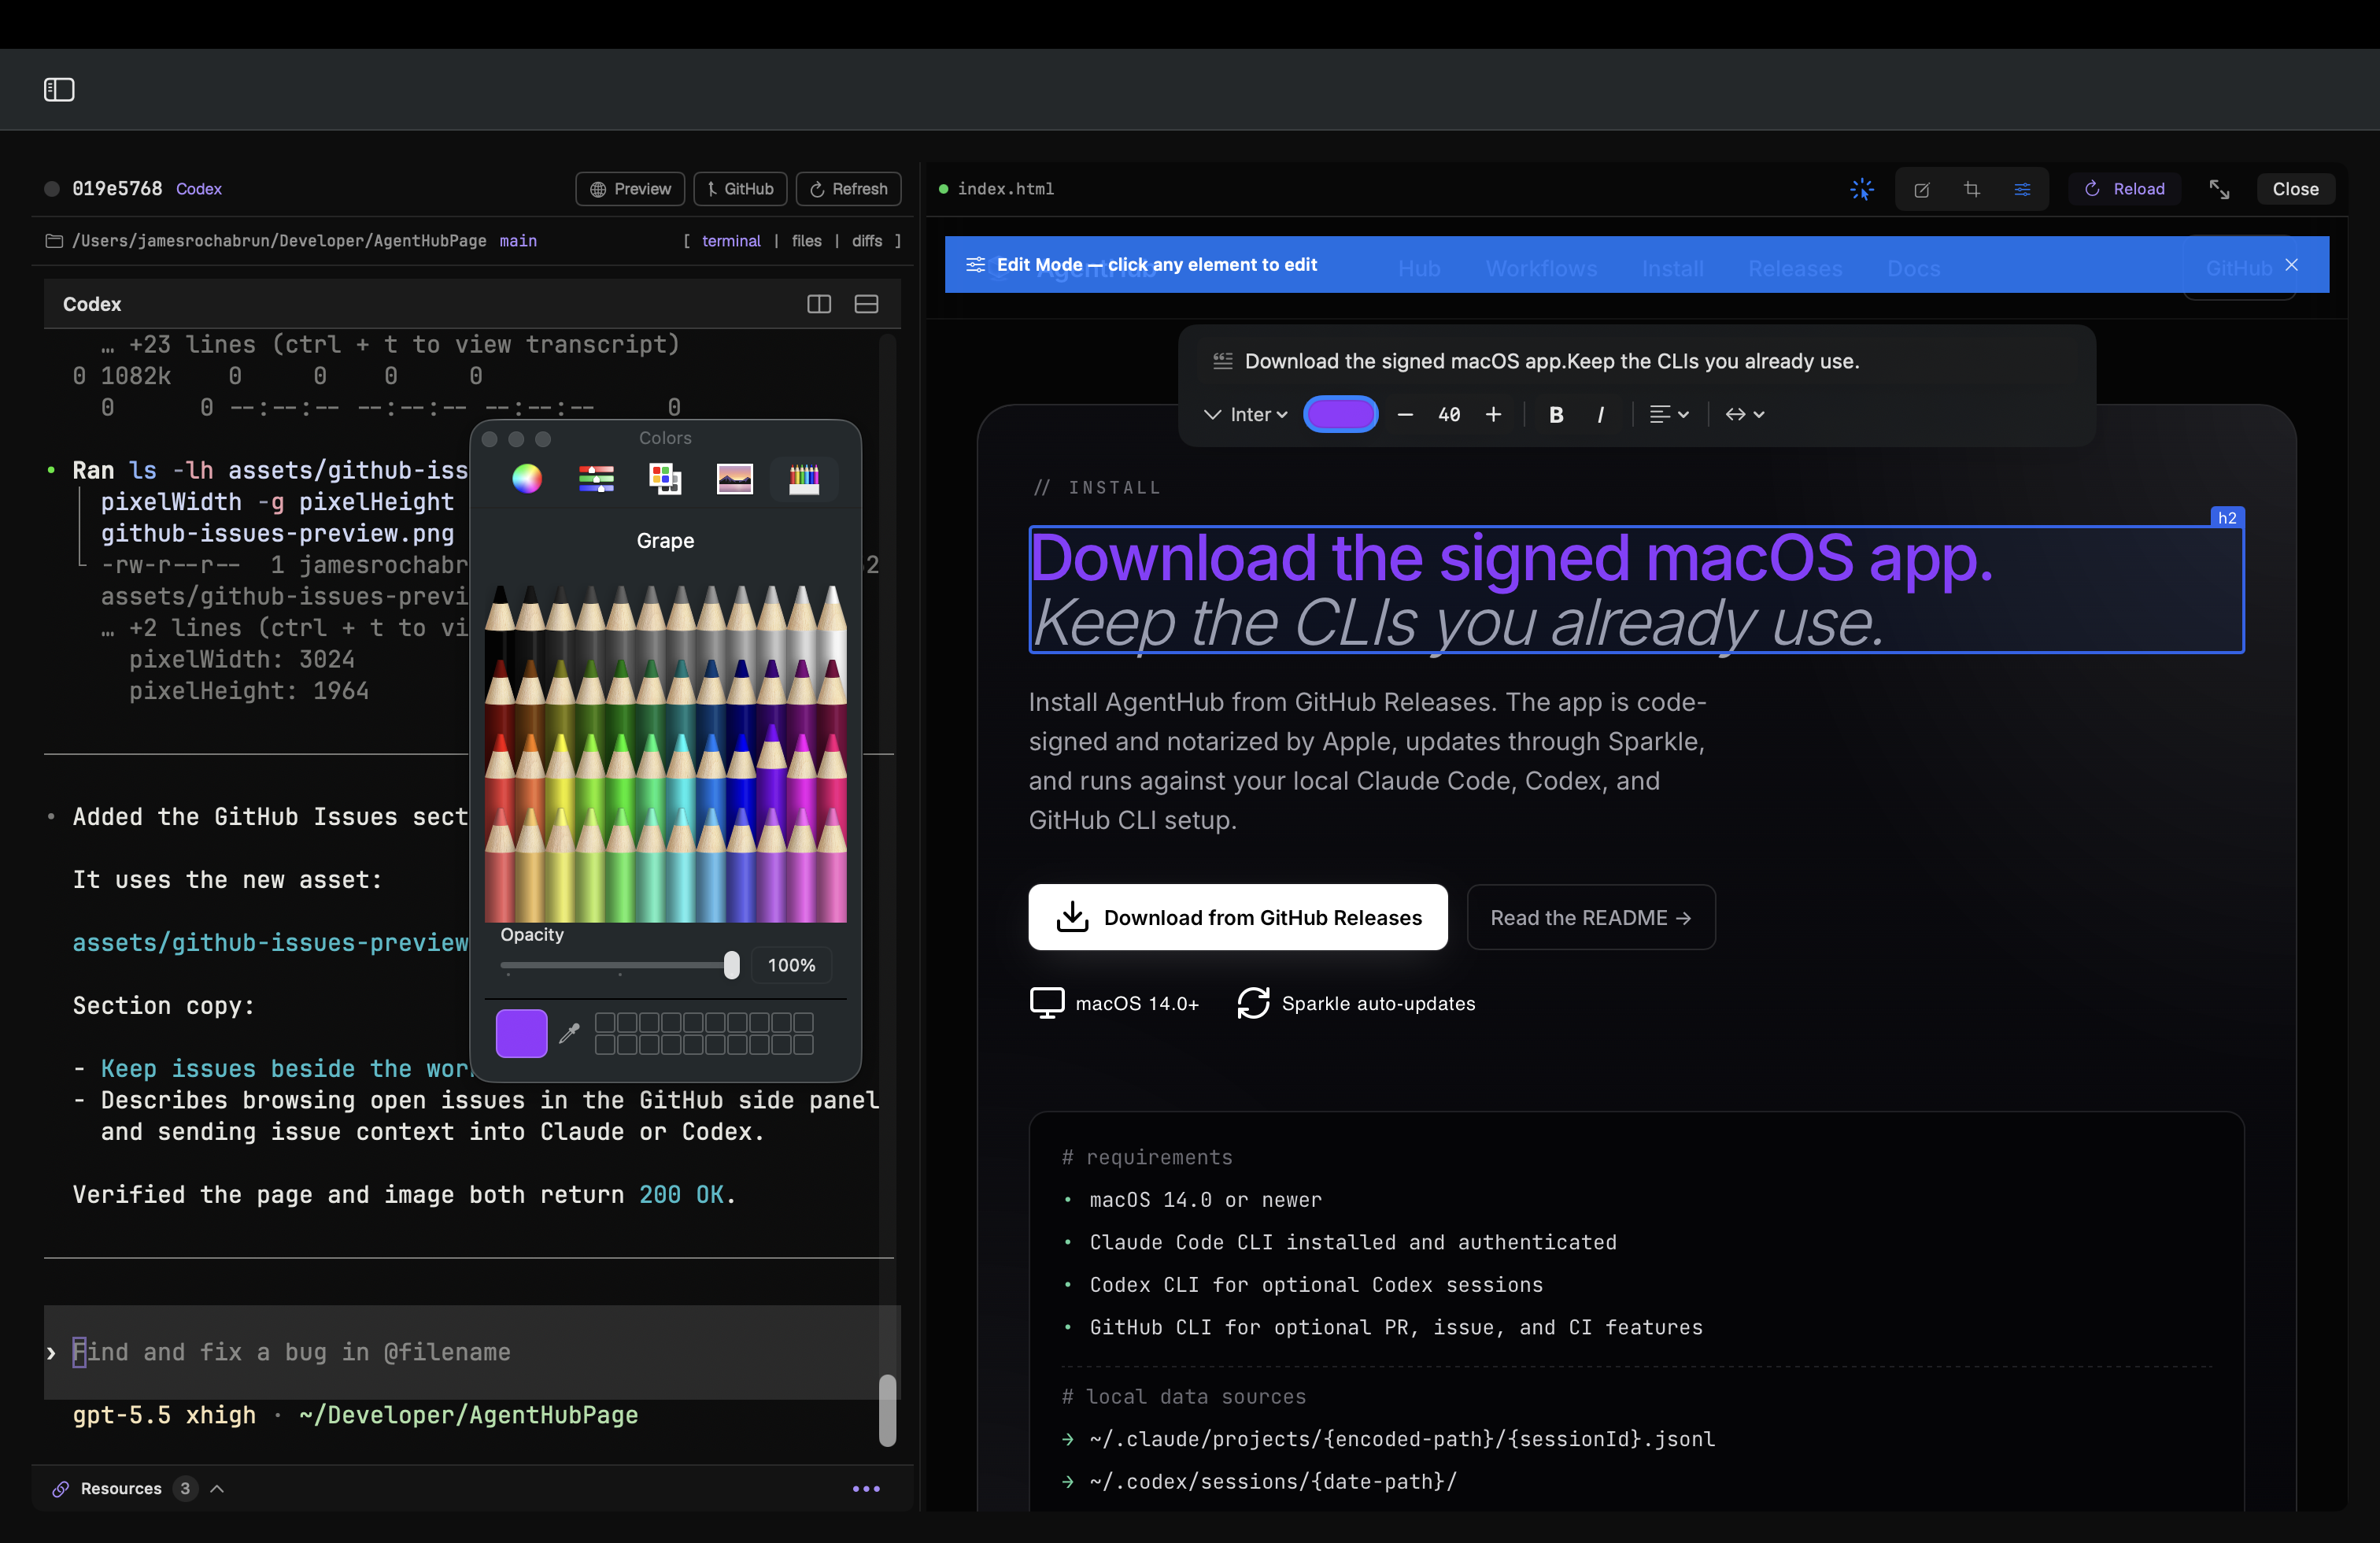This screenshot has width=2380, height=1543.
Task: Split Codex pane vertically icon
Action: [819, 304]
